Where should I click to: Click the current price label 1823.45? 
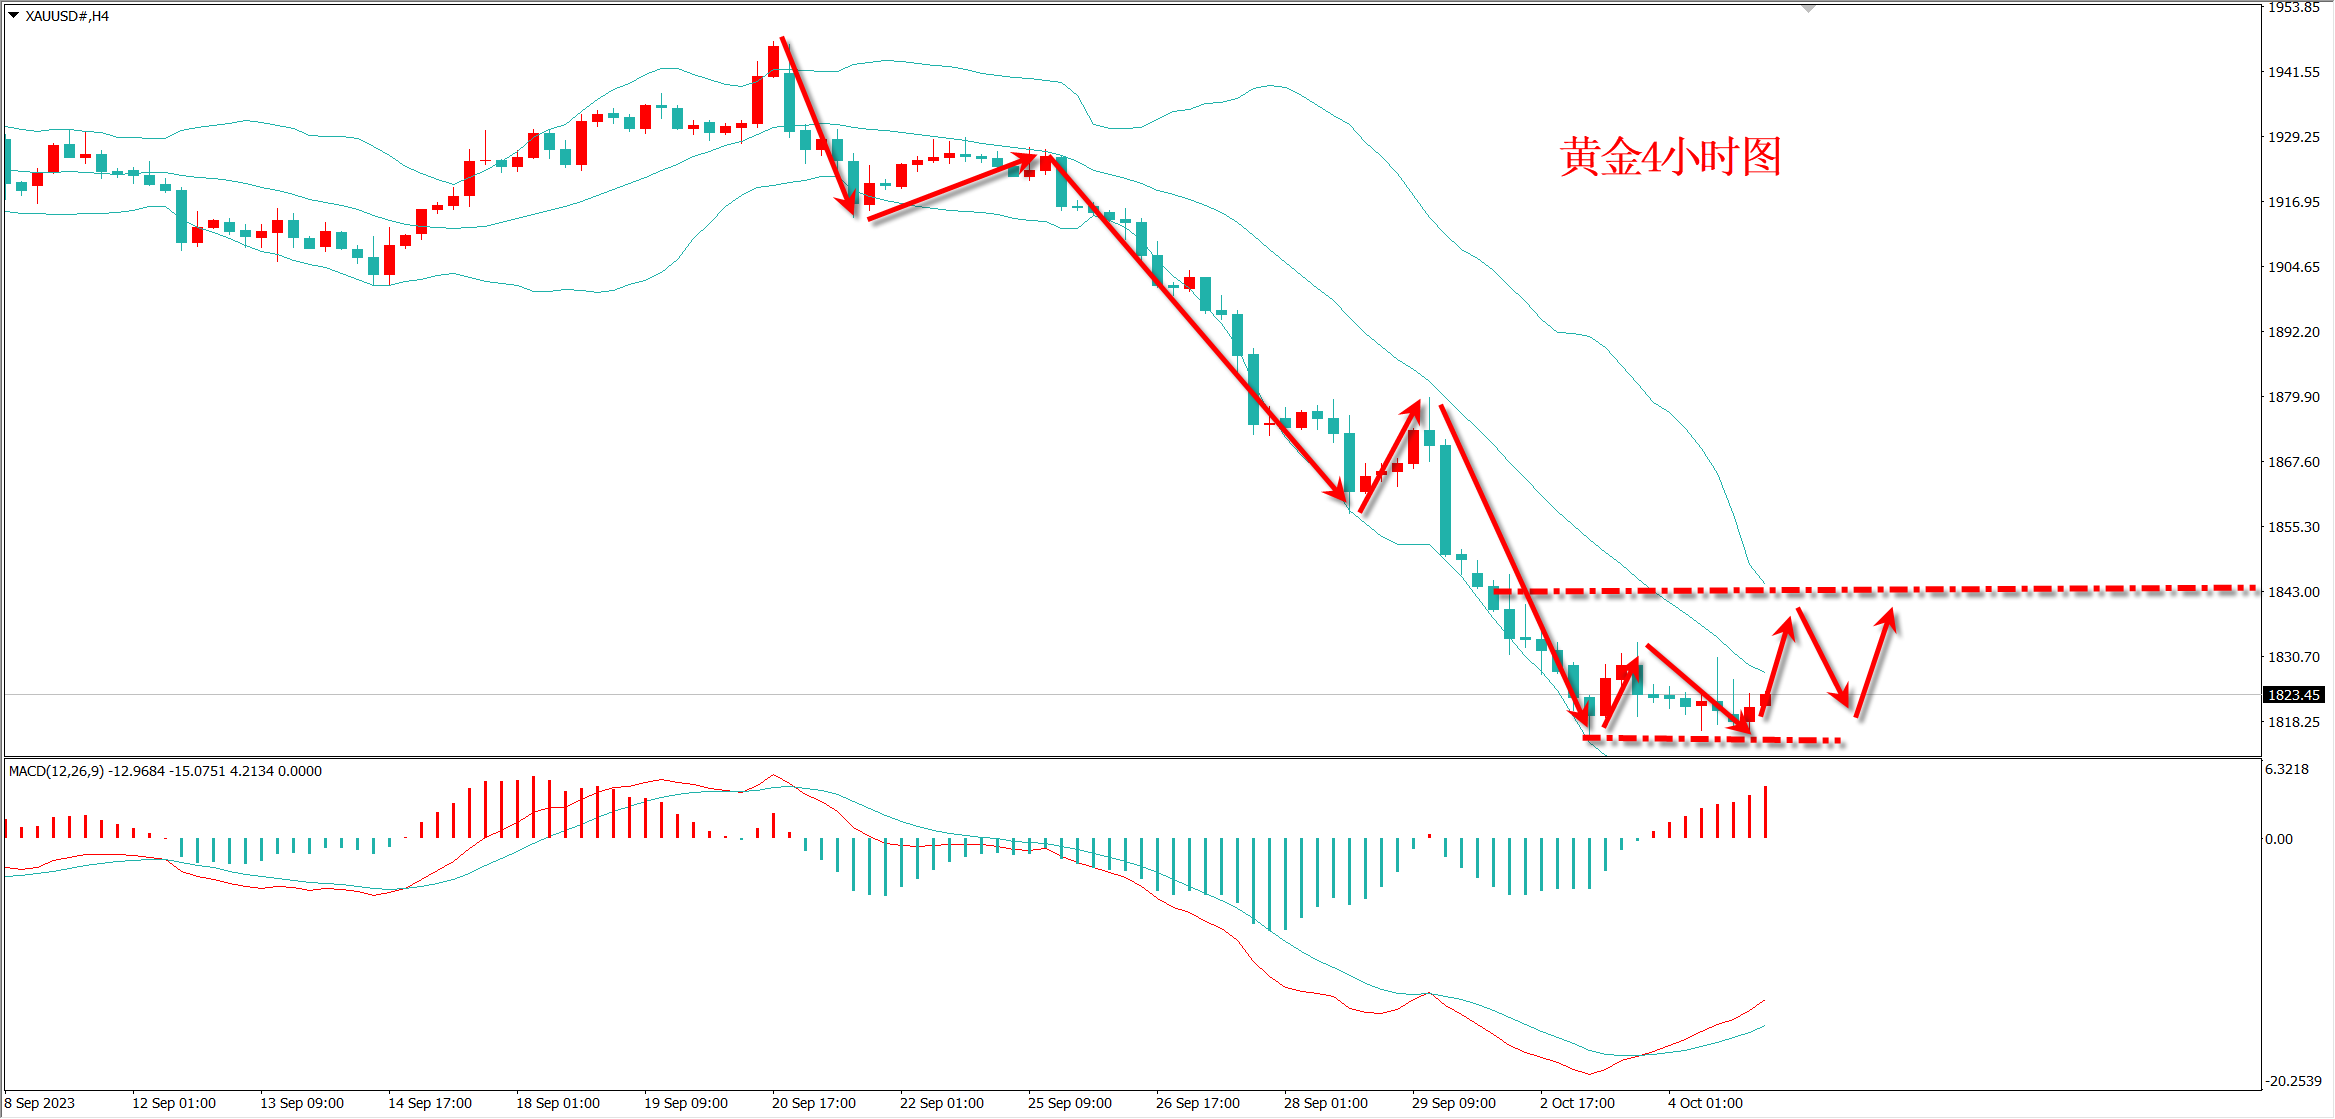(2293, 695)
